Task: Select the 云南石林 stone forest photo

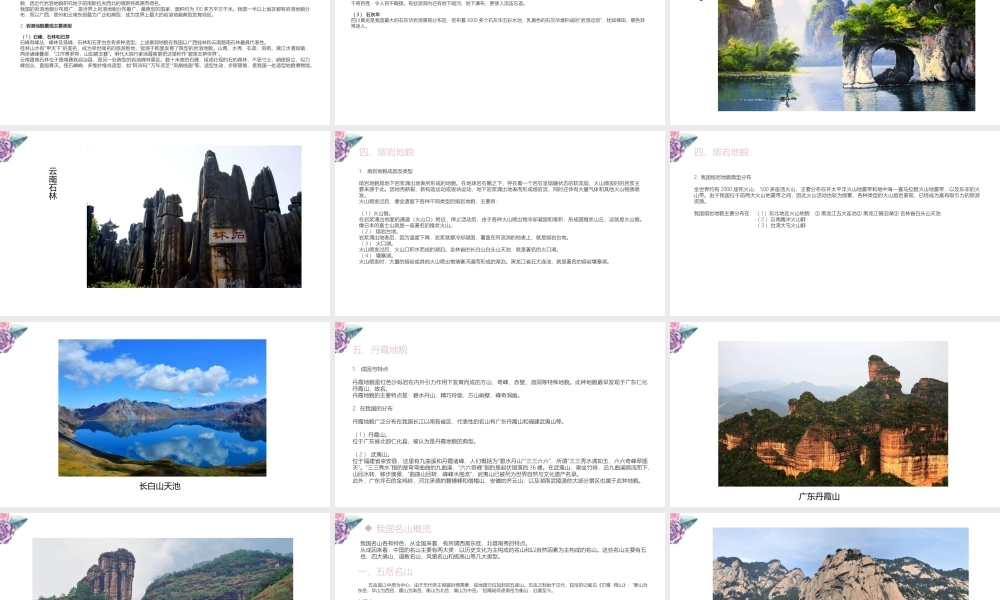Action: 194,204
